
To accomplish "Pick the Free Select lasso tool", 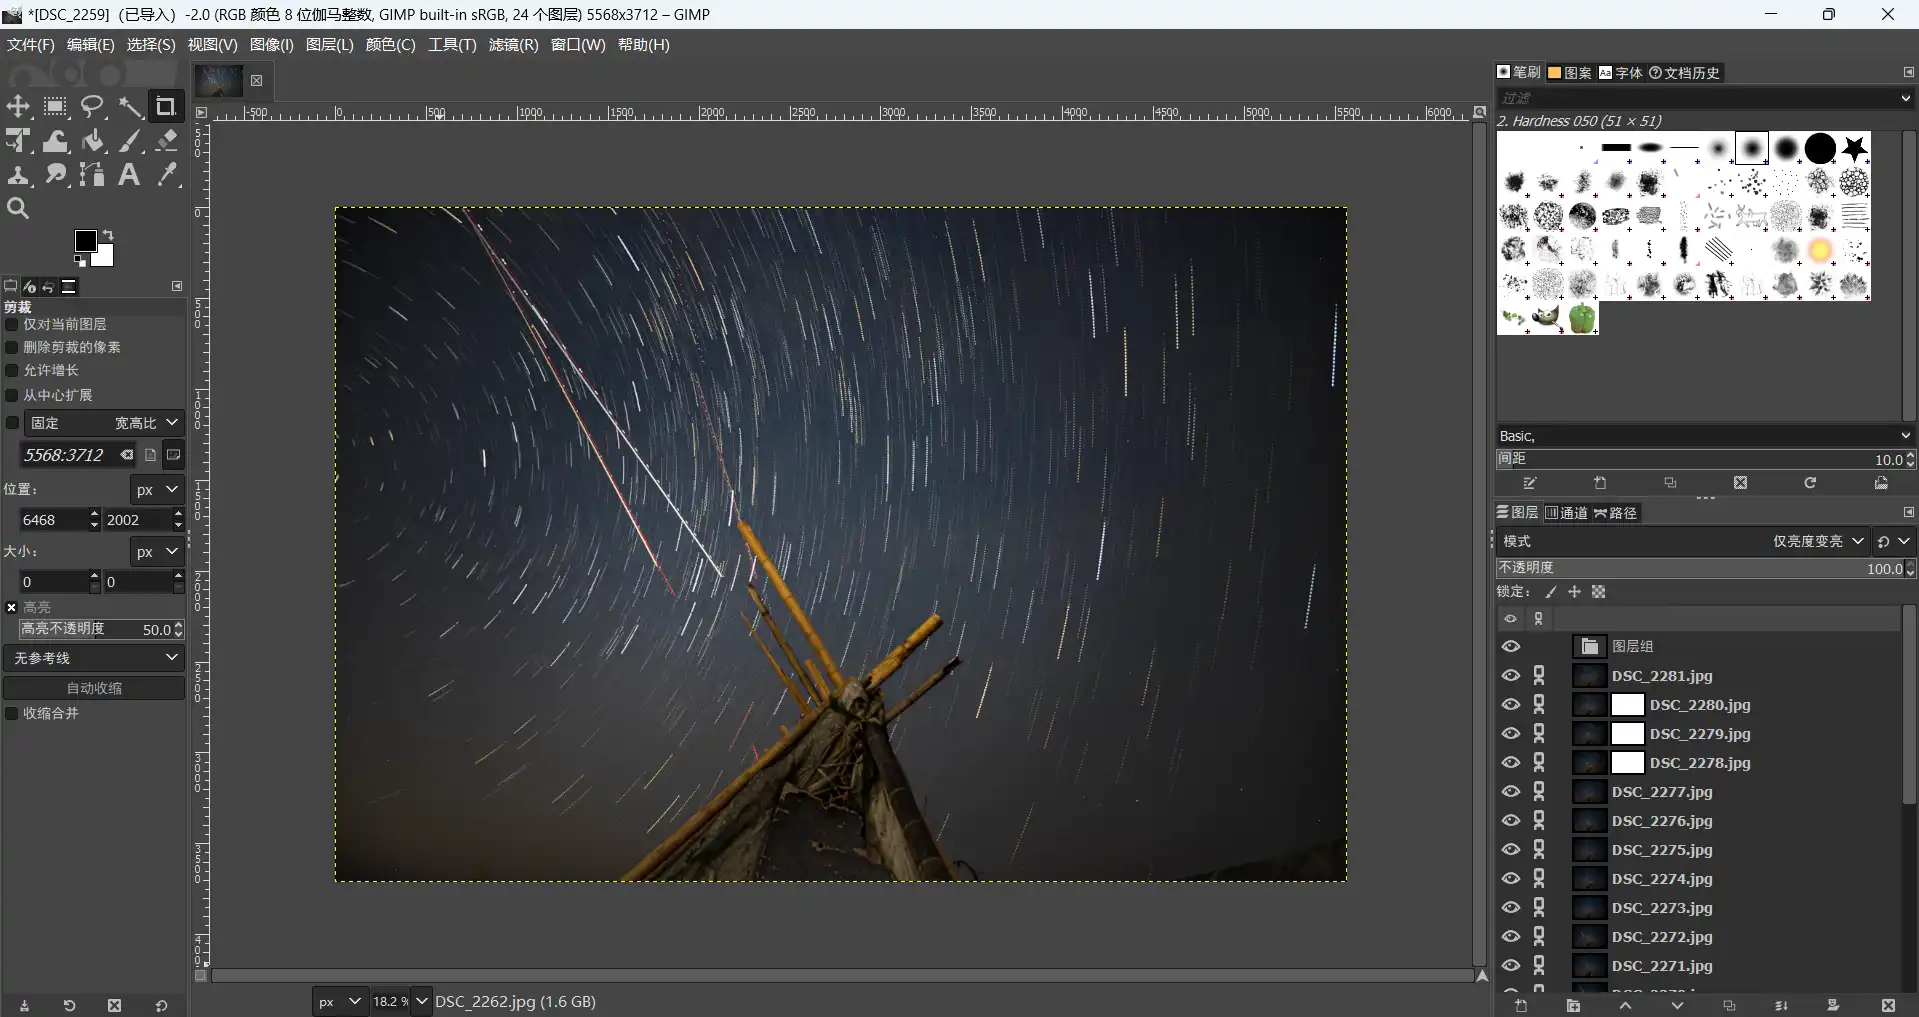I will [x=93, y=107].
